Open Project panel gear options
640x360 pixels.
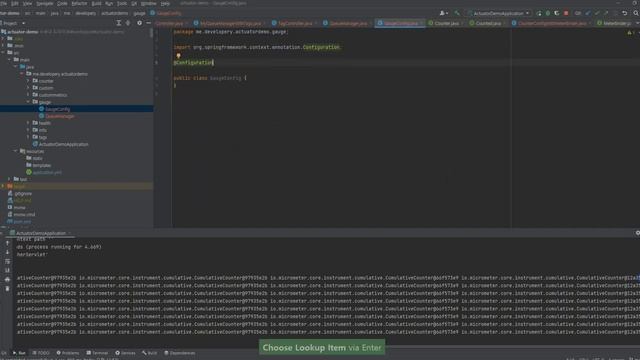pyautogui.click(x=139, y=23)
